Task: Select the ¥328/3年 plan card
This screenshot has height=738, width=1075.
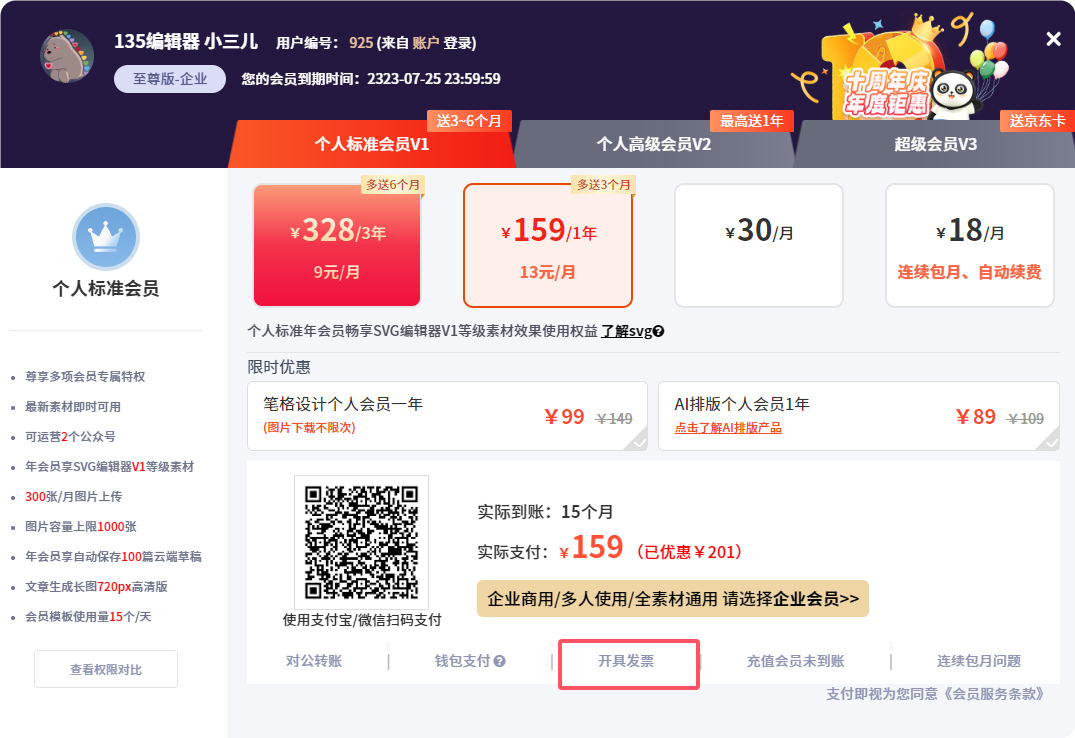Action: click(337, 246)
